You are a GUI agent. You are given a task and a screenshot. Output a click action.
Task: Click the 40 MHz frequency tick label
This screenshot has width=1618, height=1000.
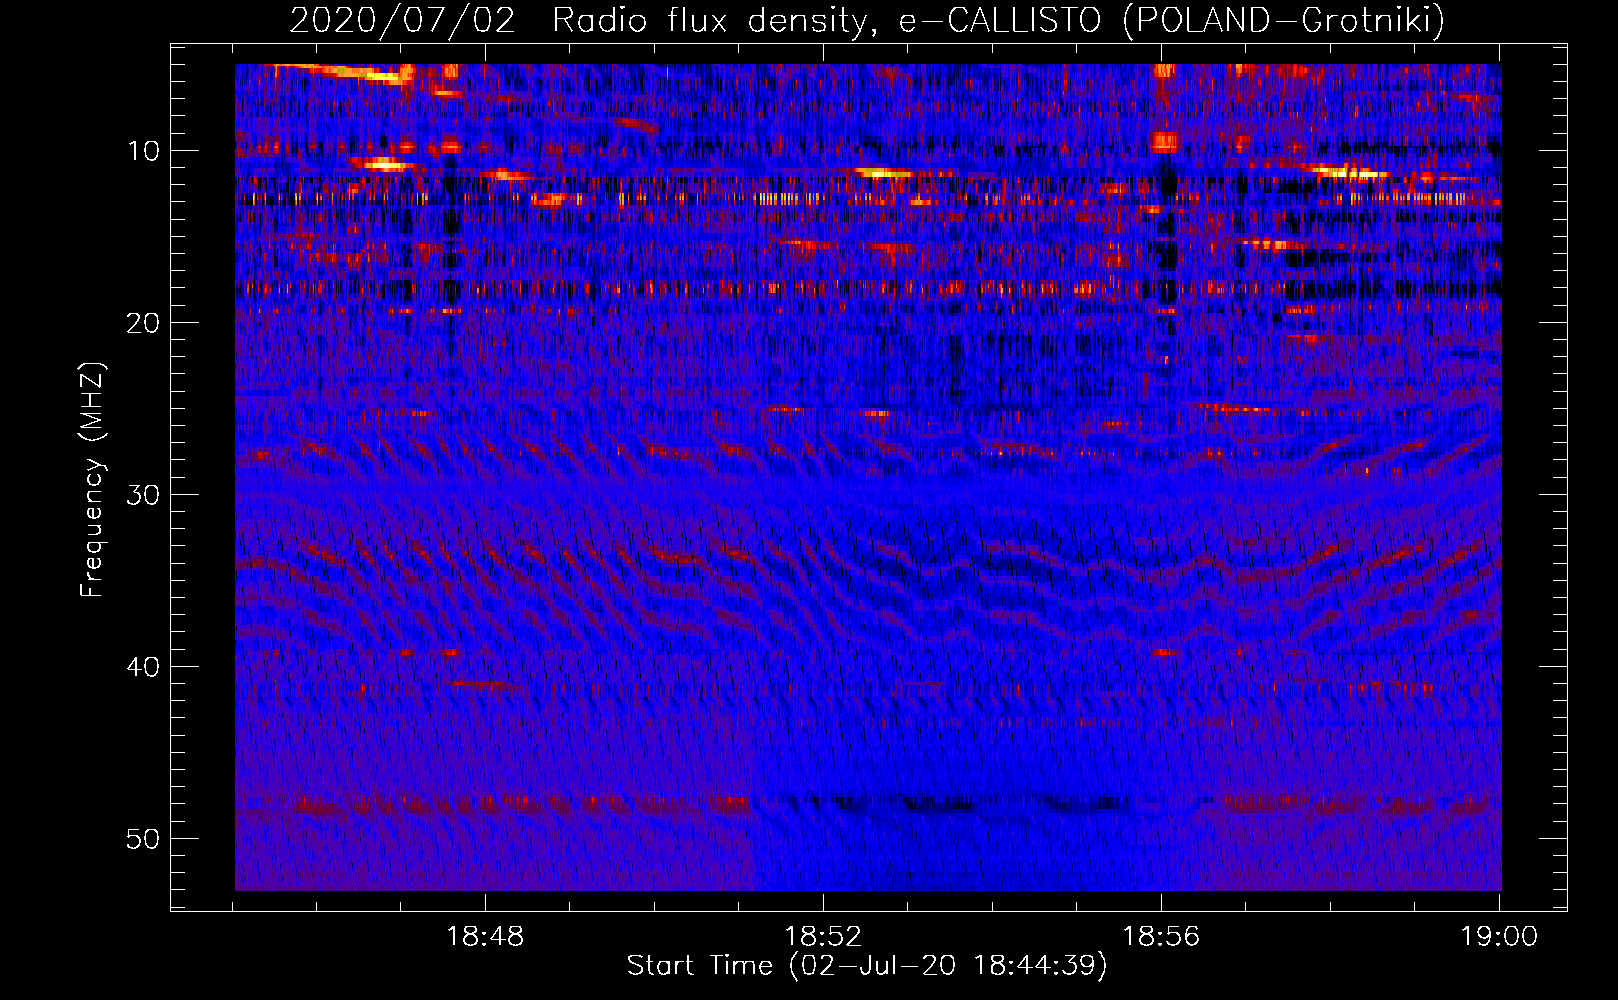click(144, 667)
